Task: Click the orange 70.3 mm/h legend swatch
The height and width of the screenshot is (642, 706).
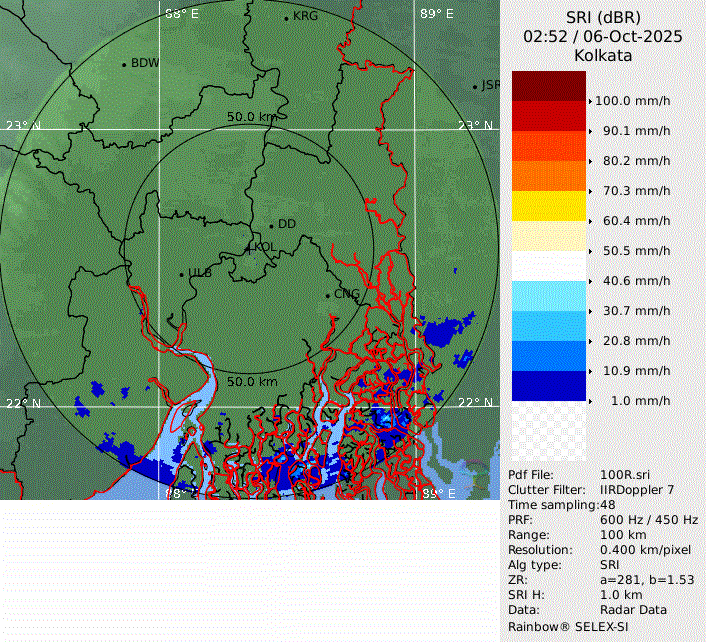Action: pyautogui.click(x=548, y=176)
